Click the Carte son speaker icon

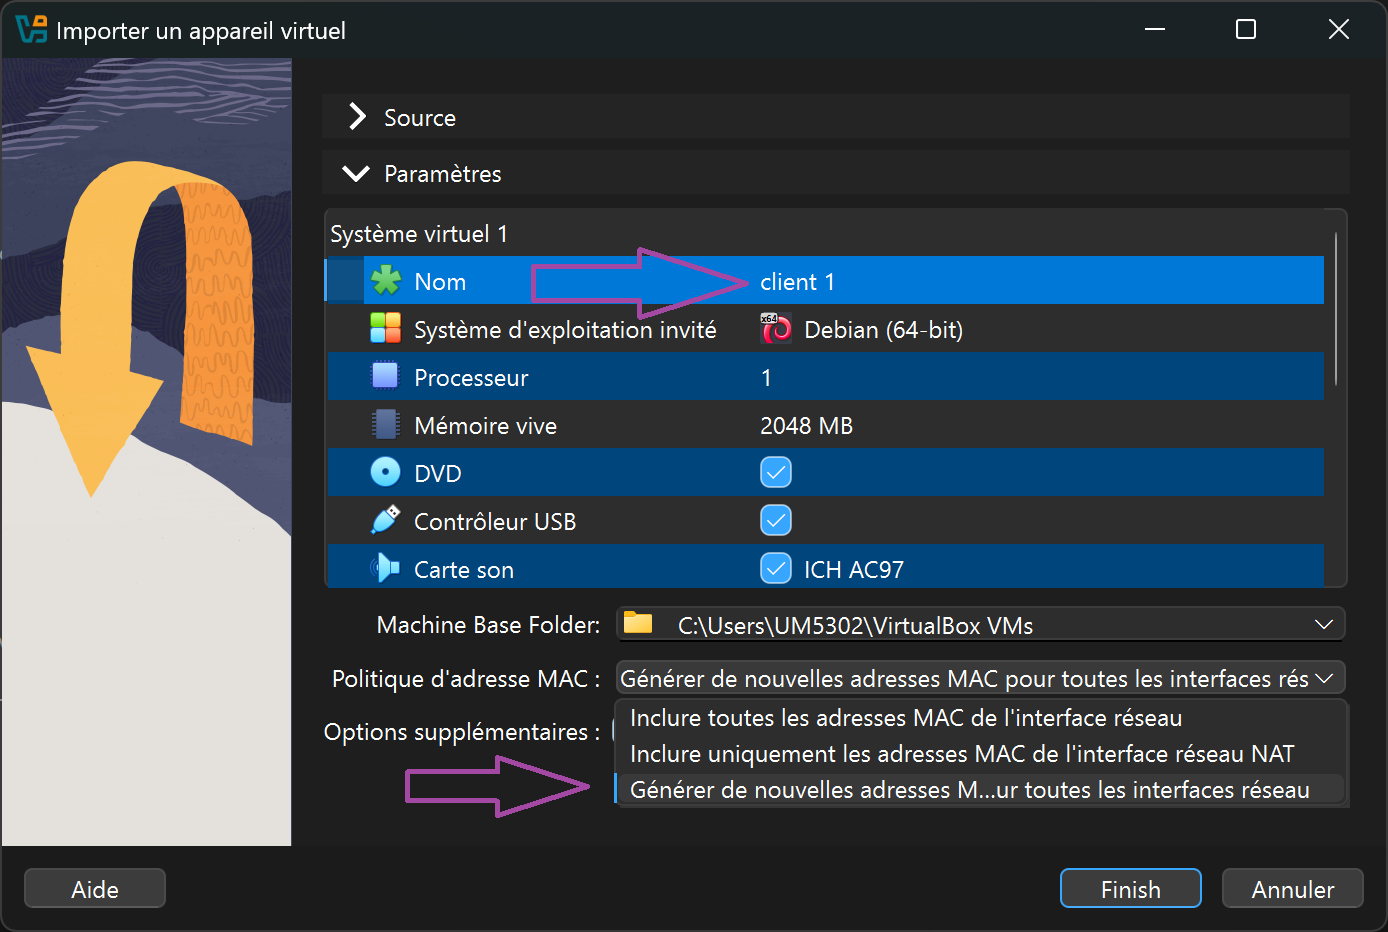386,568
